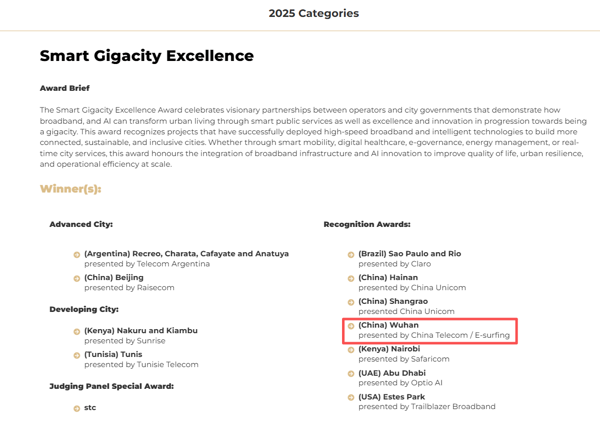Click the Smart Gigacity Excellence title
Viewport: 600px width, 423px height.
tap(146, 56)
